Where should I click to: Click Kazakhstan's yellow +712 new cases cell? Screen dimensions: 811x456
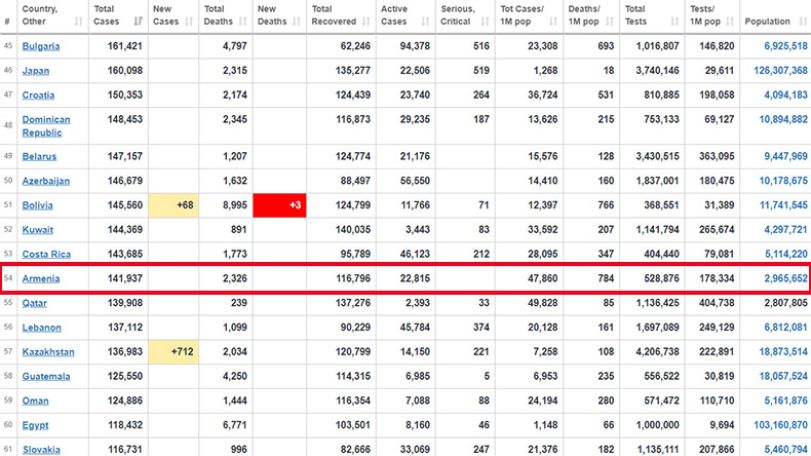pos(173,352)
